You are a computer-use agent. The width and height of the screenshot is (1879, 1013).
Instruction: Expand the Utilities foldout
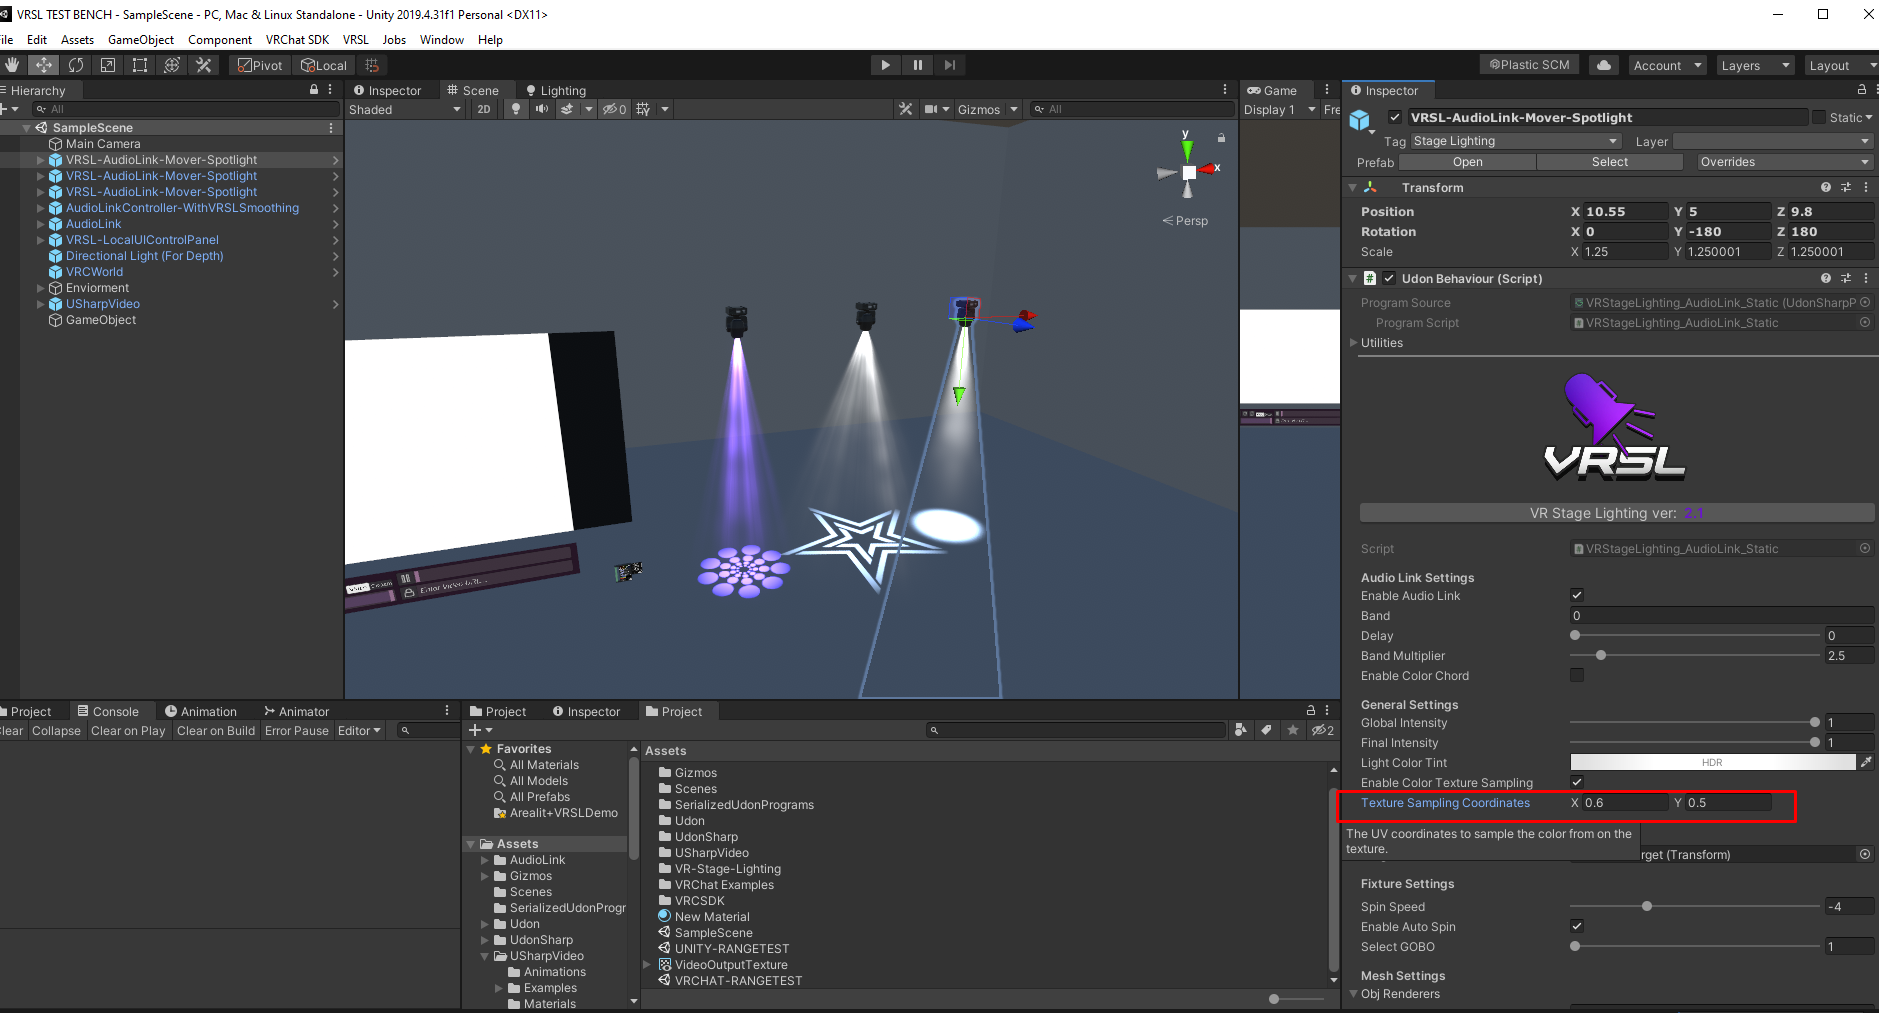(x=1354, y=342)
